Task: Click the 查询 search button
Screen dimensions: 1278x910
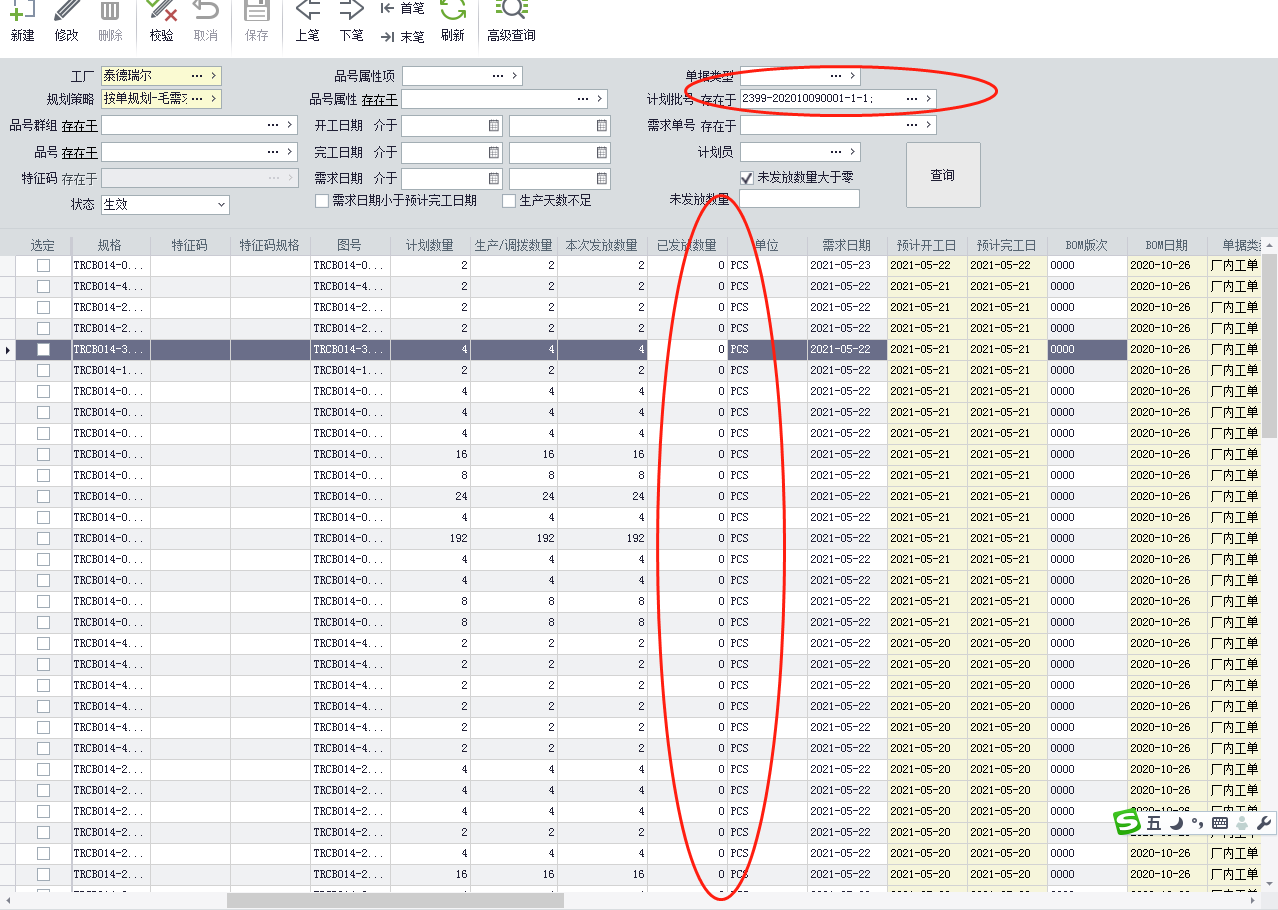Action: (943, 175)
